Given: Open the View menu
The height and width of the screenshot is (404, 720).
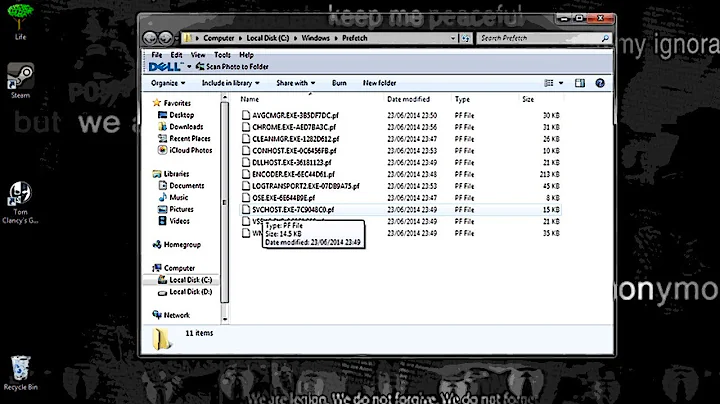Looking at the screenshot, I should (198, 55).
